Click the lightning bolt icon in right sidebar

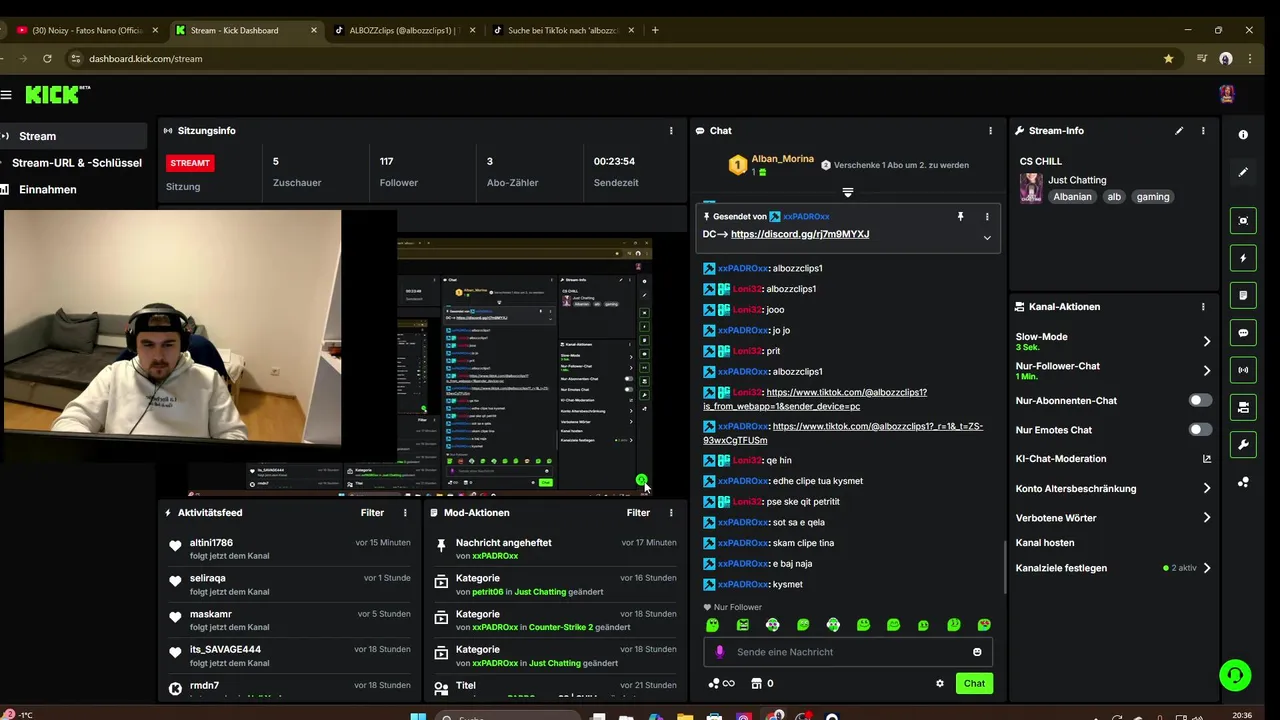[x=1243, y=258]
